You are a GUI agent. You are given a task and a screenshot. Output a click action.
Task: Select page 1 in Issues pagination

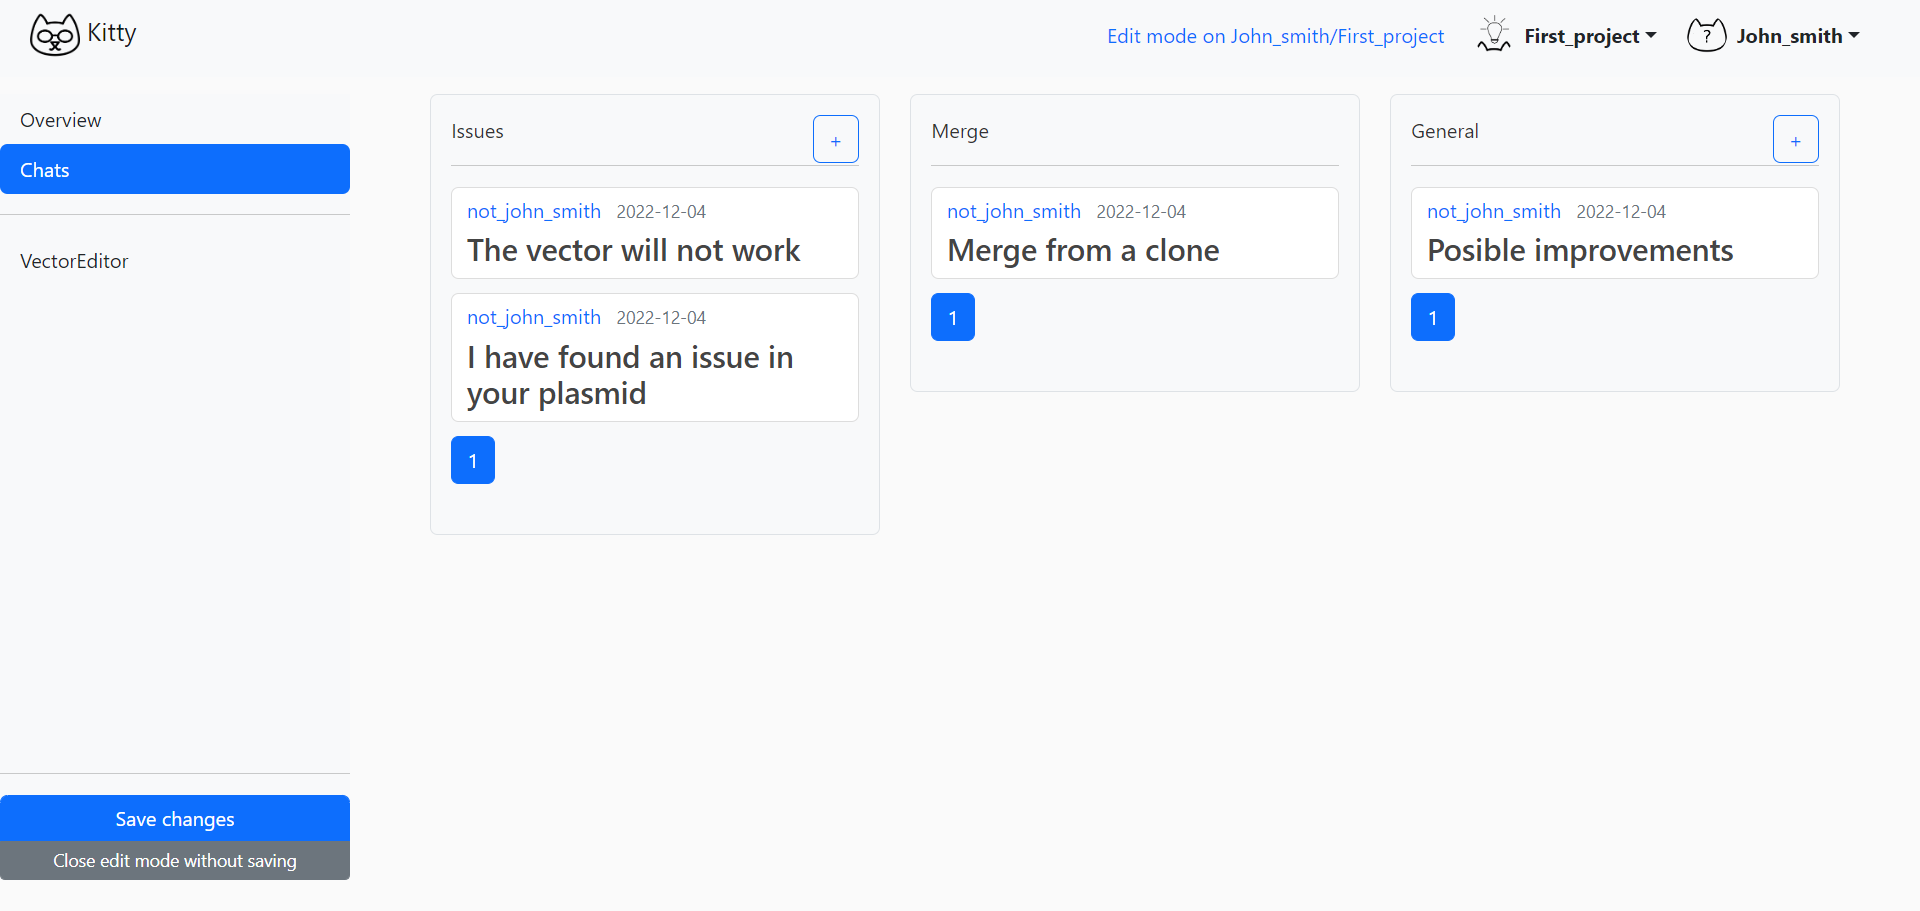click(473, 460)
